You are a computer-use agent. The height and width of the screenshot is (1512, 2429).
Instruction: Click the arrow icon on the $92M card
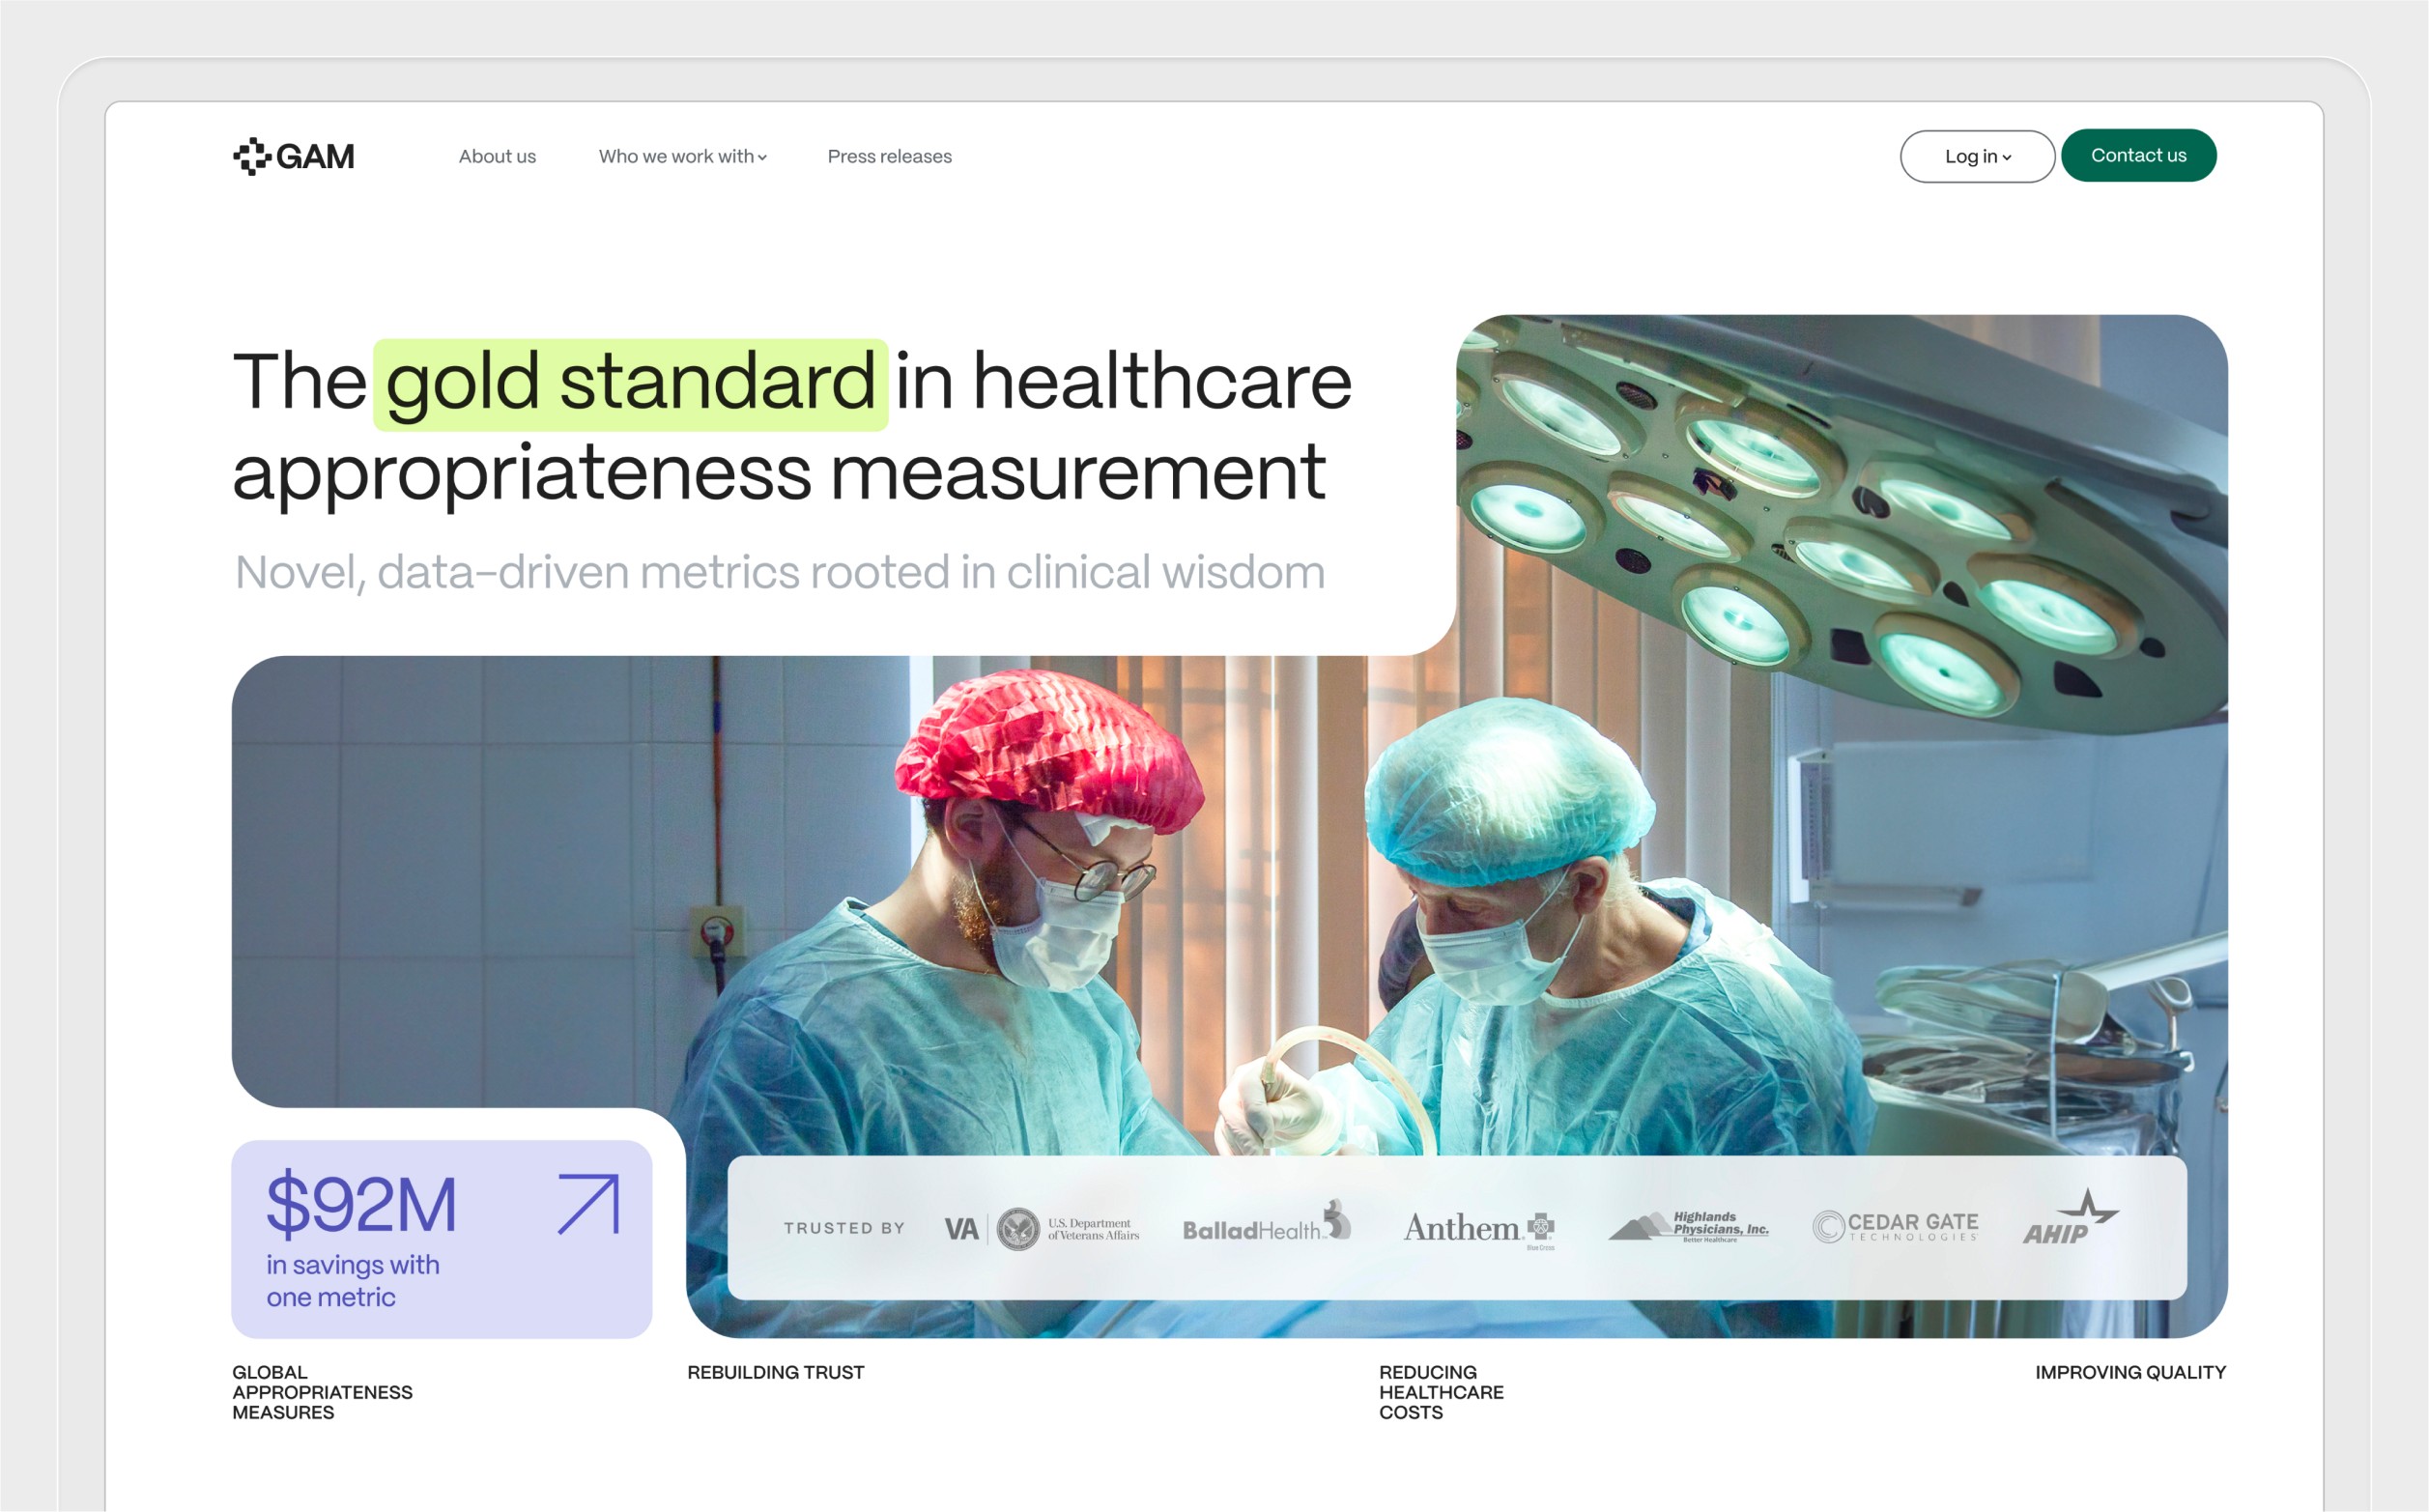click(x=588, y=1204)
